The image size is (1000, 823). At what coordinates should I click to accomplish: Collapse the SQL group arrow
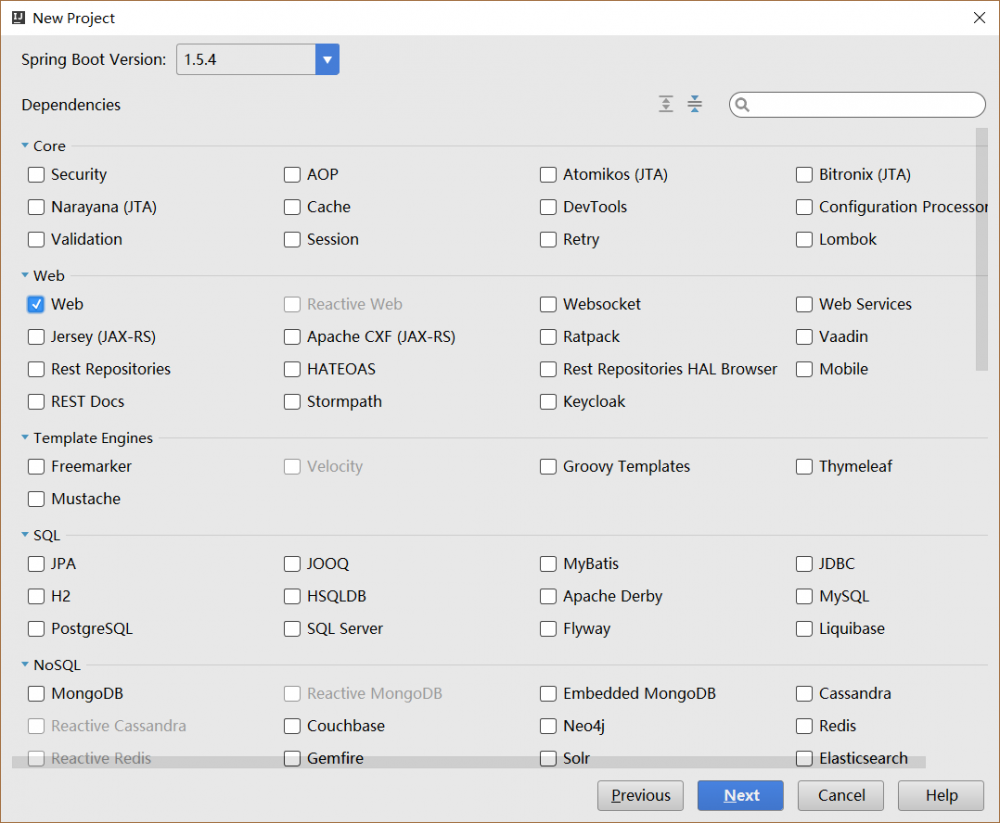point(25,536)
